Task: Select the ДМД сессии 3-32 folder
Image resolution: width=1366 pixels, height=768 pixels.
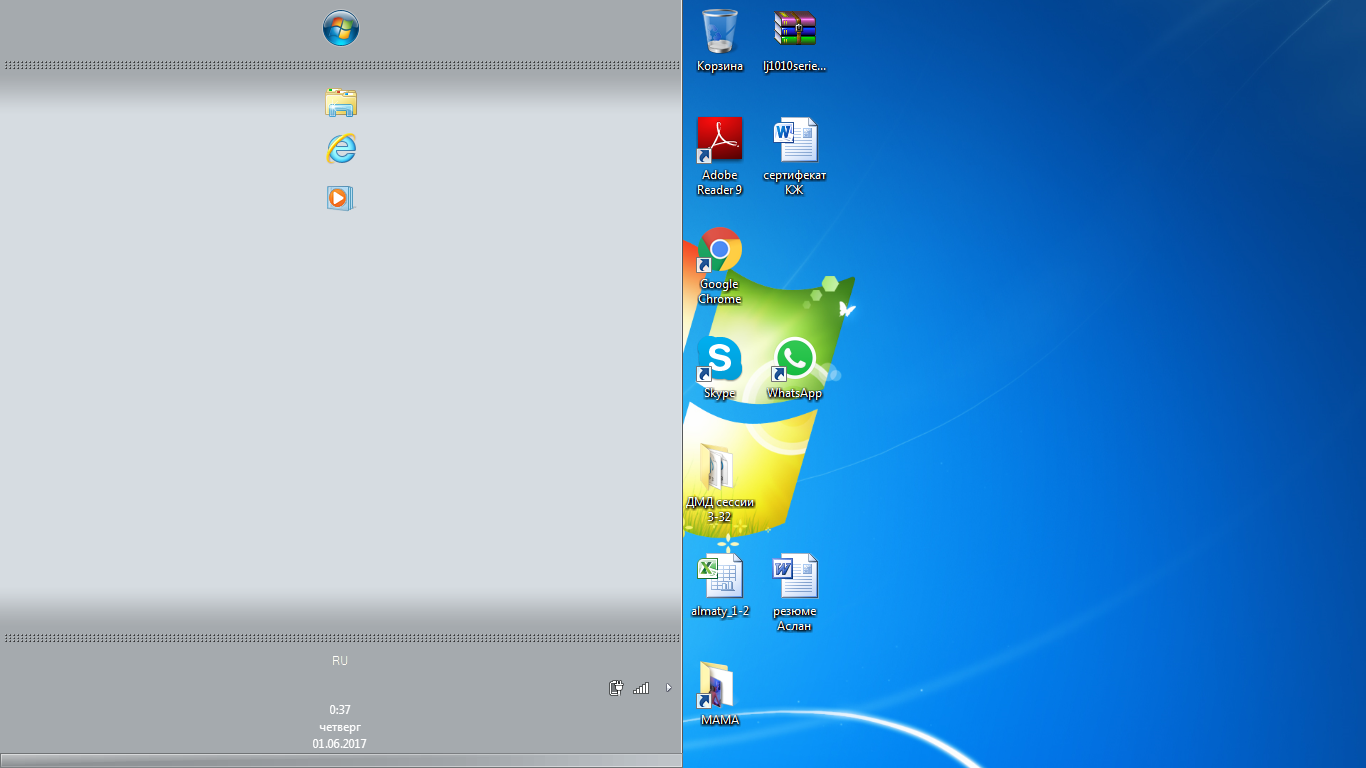Action: pos(720,483)
